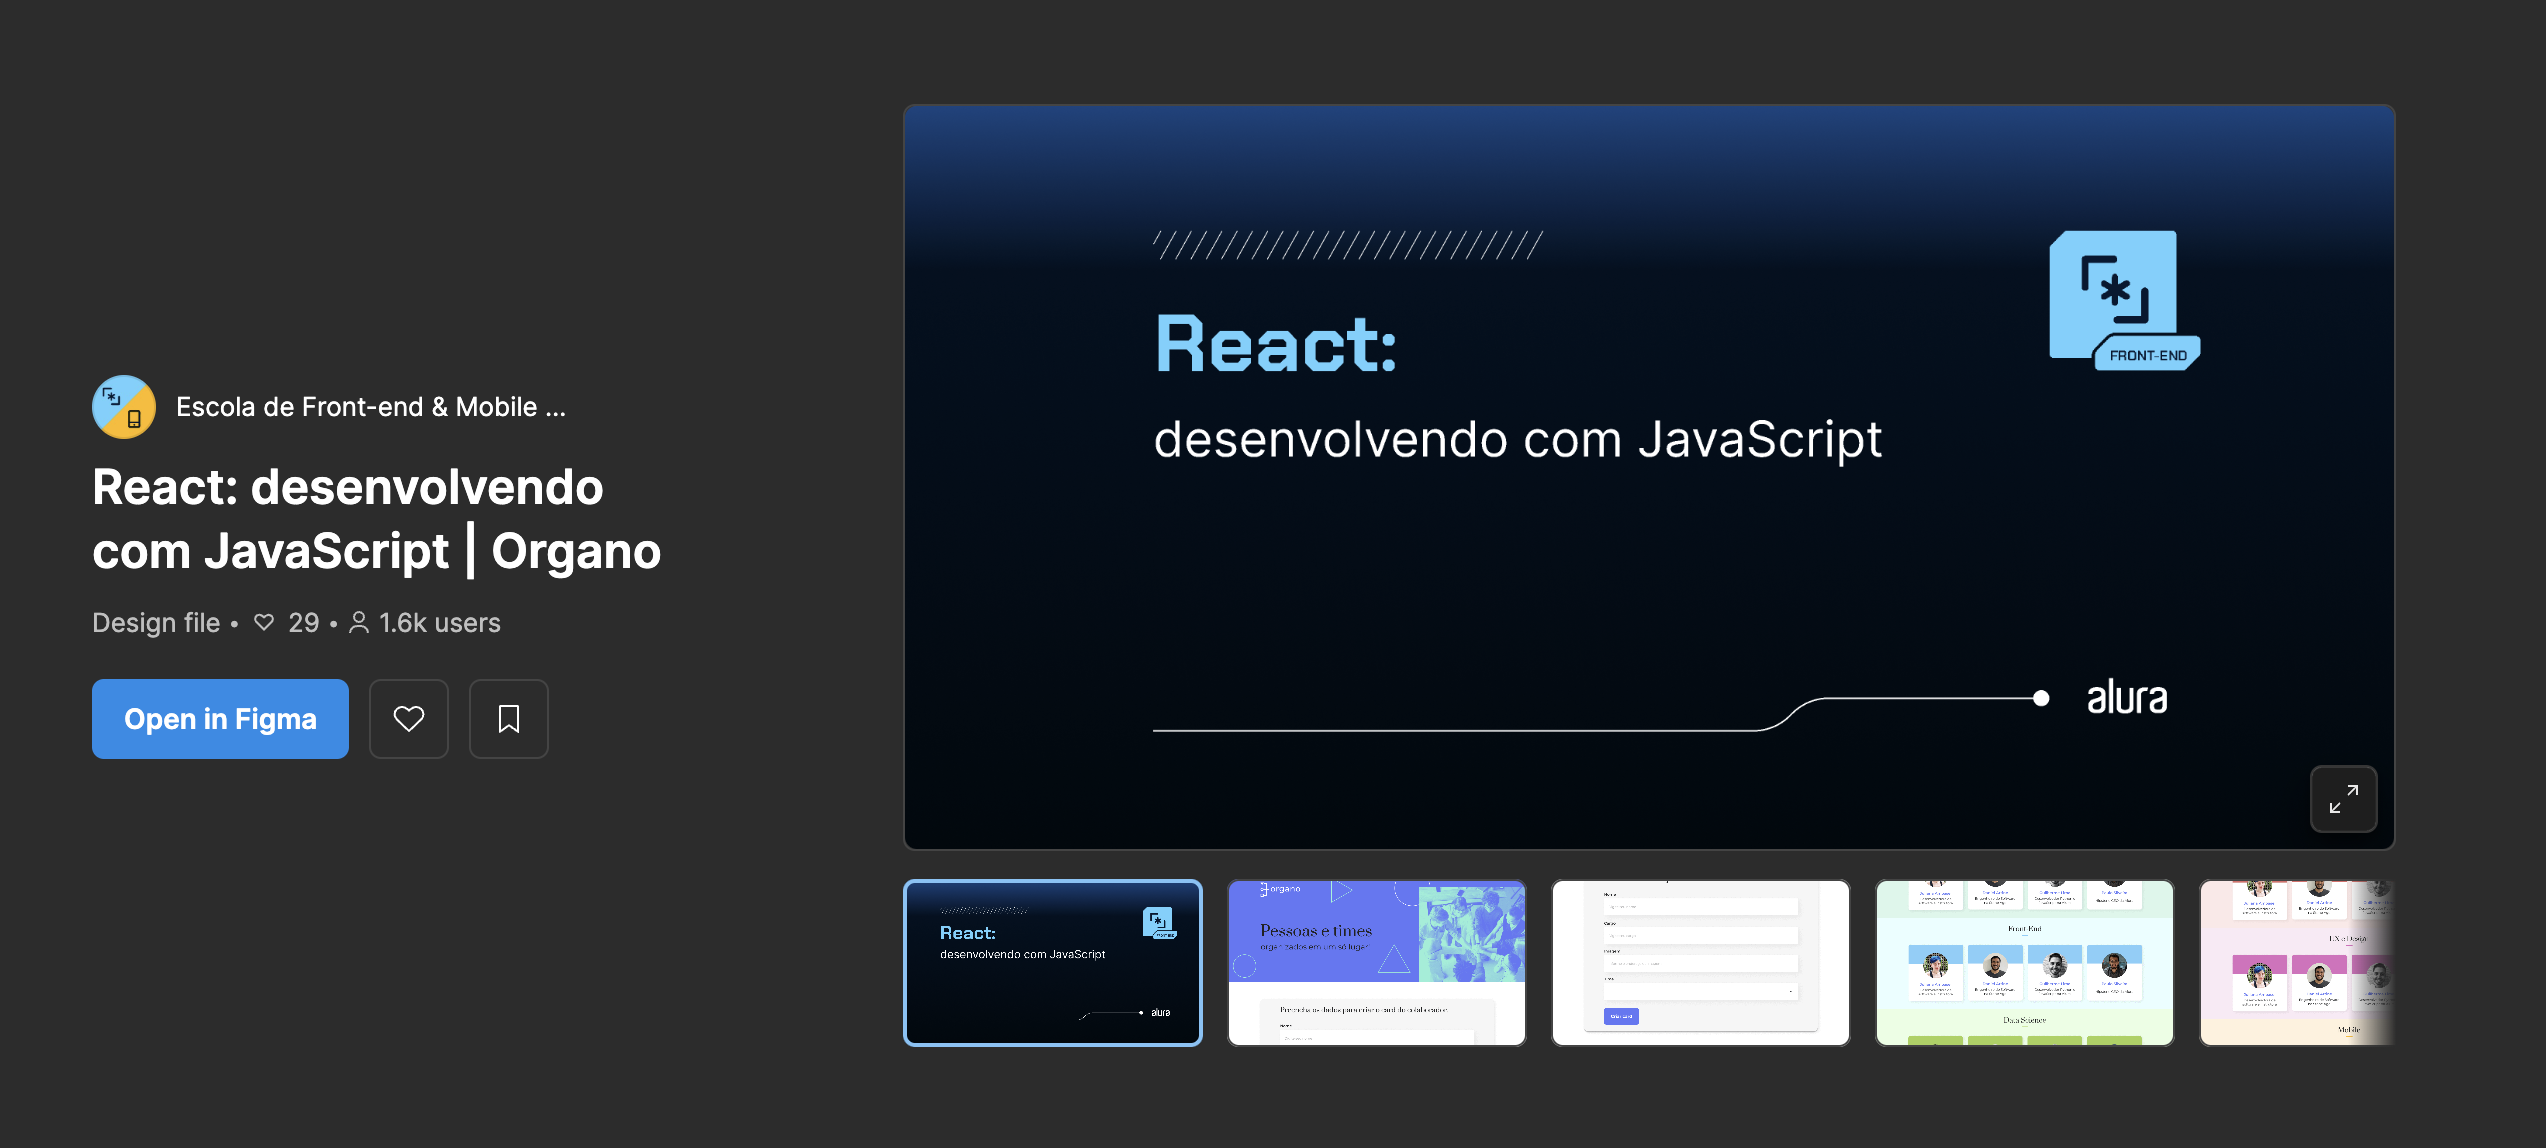Select the form page thumbnail
The width and height of the screenshot is (2546, 1148).
pyautogui.click(x=1700, y=963)
